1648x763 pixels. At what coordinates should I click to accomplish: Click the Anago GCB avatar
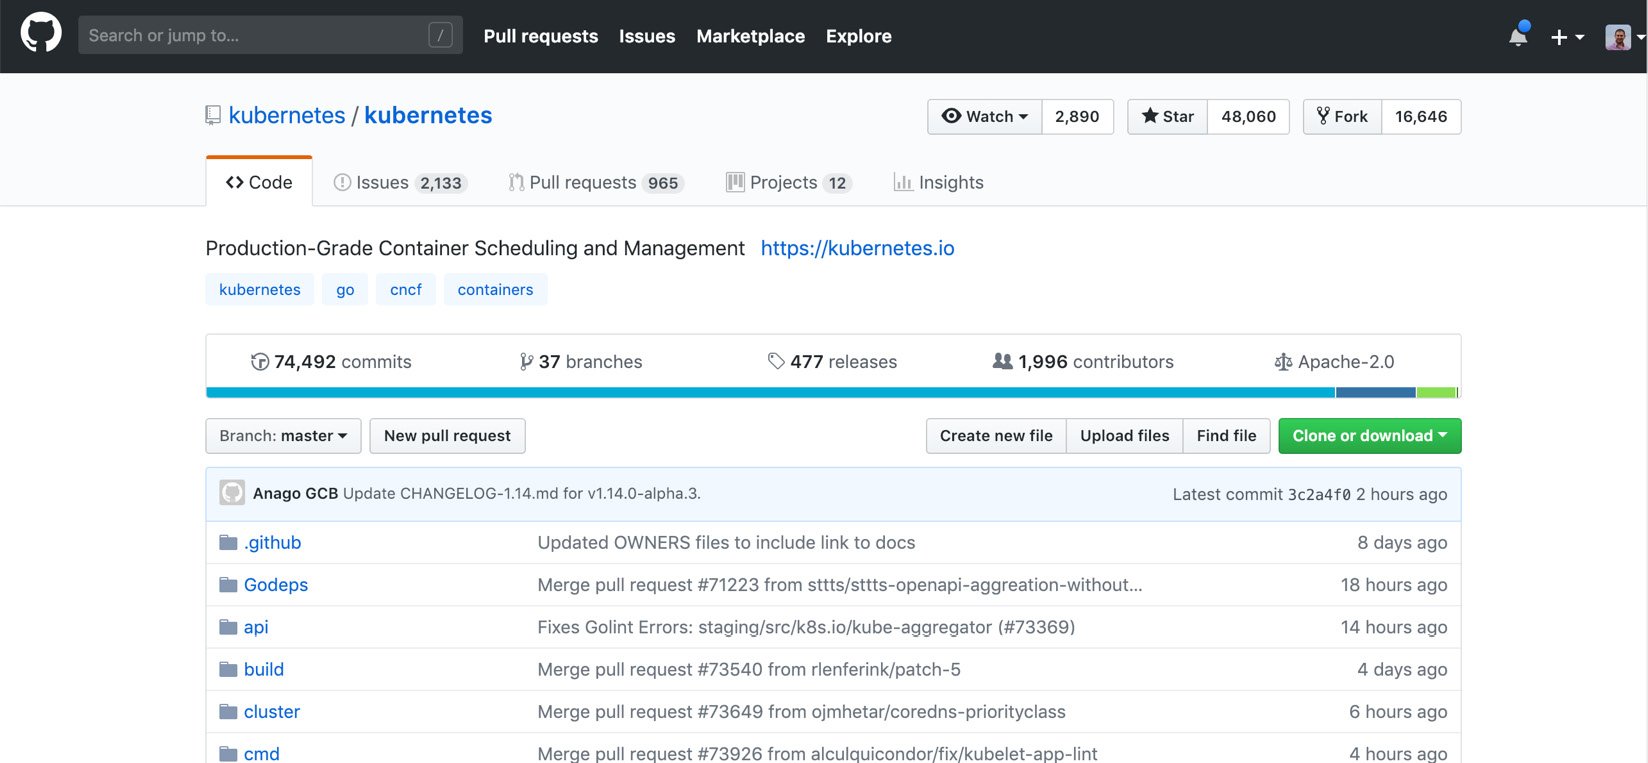[232, 493]
